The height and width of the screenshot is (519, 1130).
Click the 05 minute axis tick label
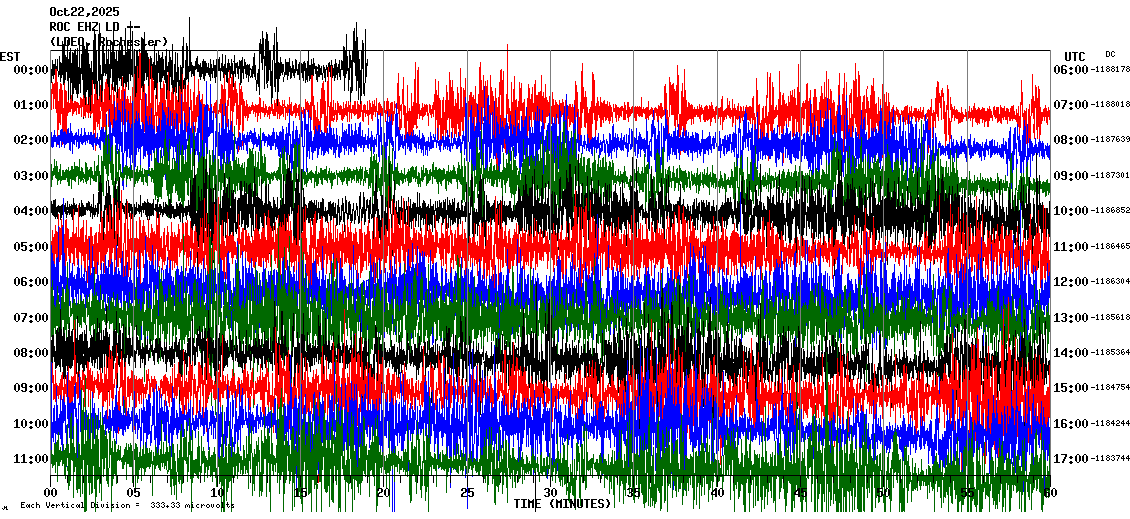coord(133,493)
